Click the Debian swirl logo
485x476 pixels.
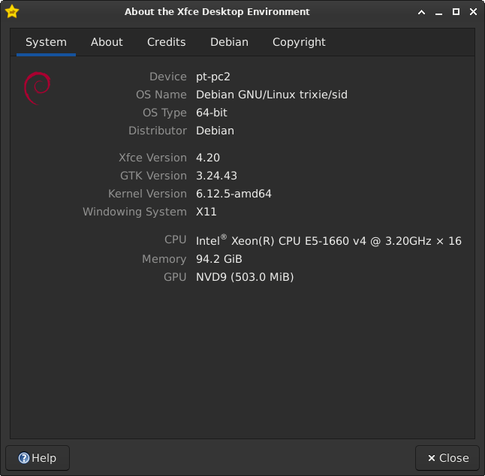pos(37,88)
